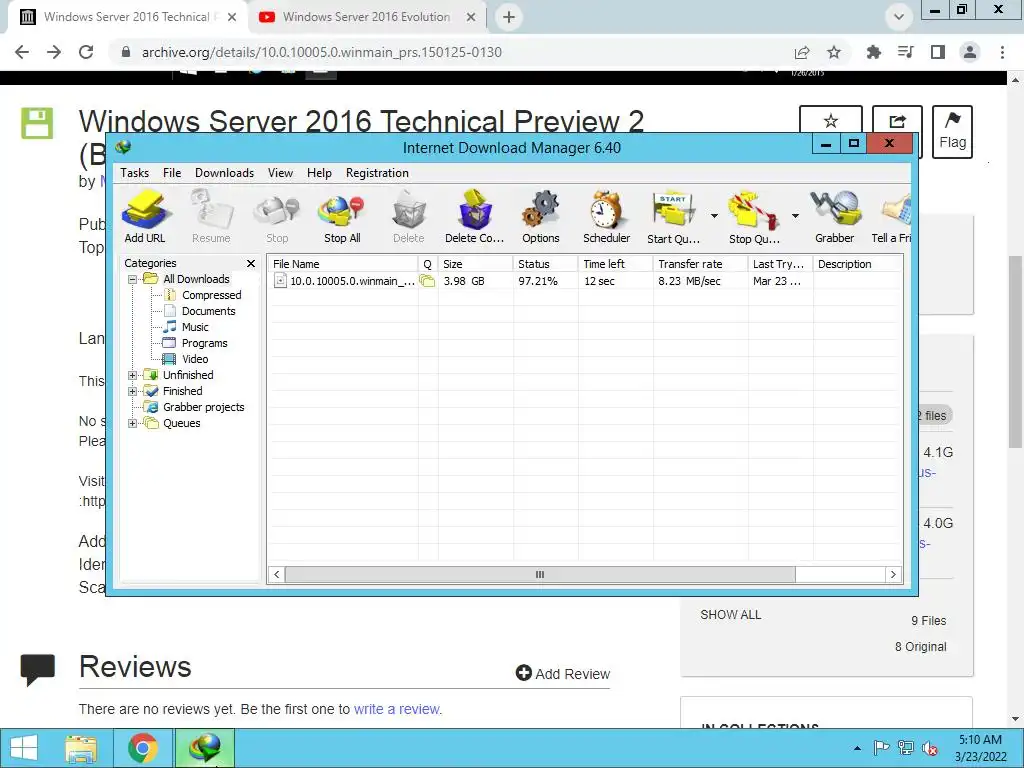Image resolution: width=1024 pixels, height=768 pixels.
Task: Select the Compressed category
Action: click(x=212, y=295)
